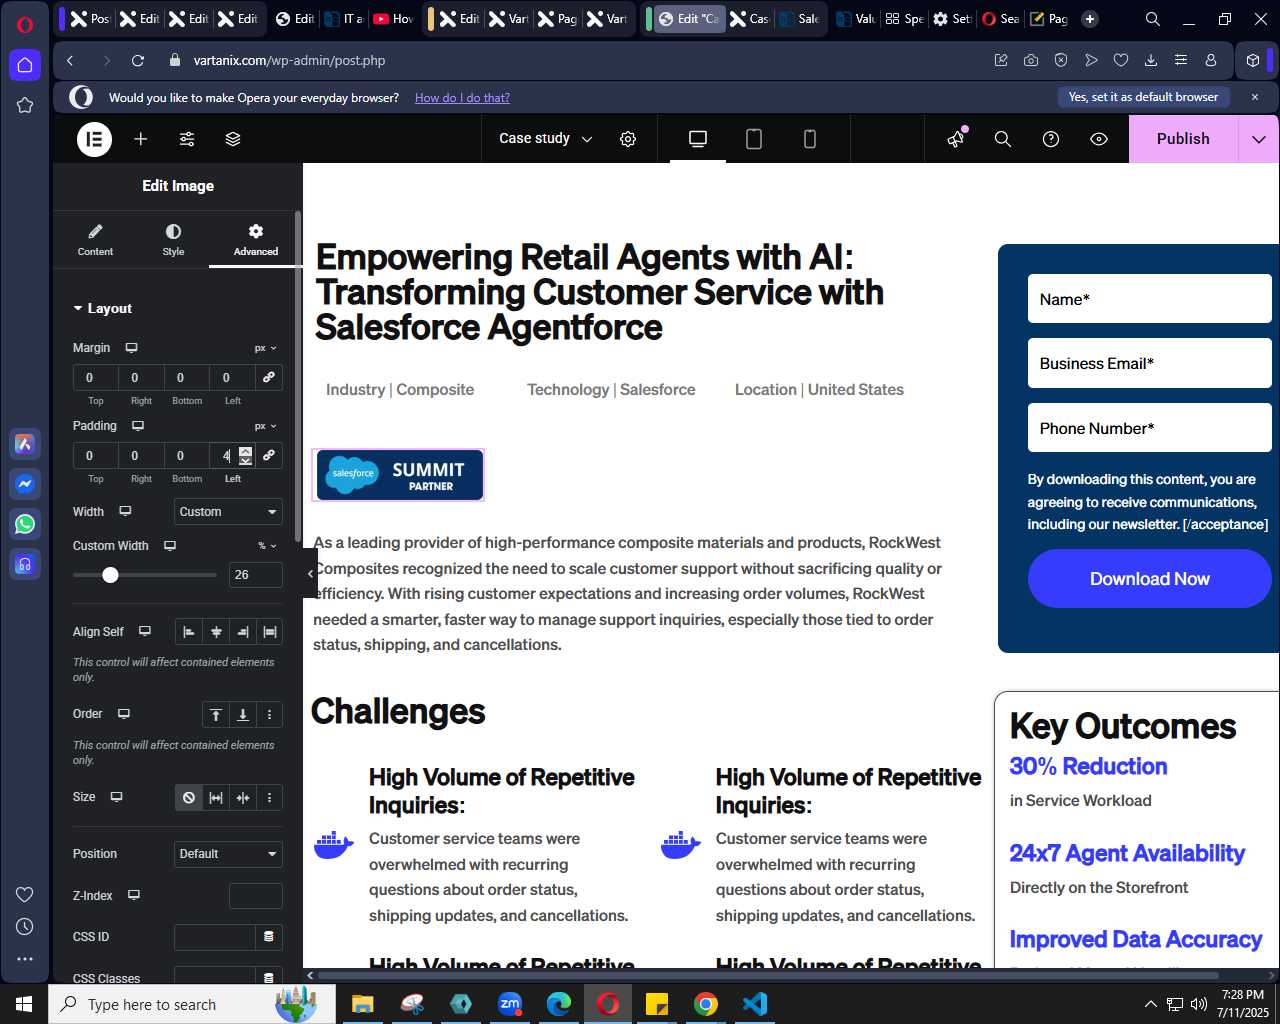
Task: Open the Case study document dropdown
Action: click(546, 139)
